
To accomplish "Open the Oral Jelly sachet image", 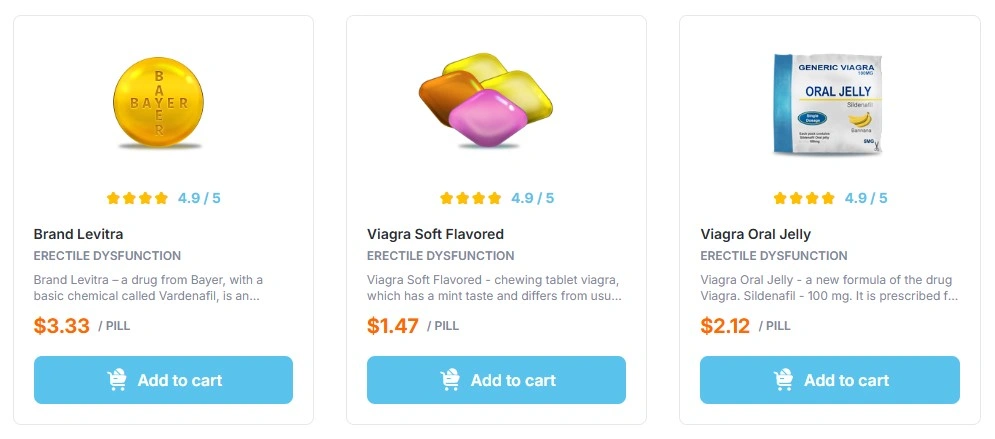I will [x=829, y=105].
